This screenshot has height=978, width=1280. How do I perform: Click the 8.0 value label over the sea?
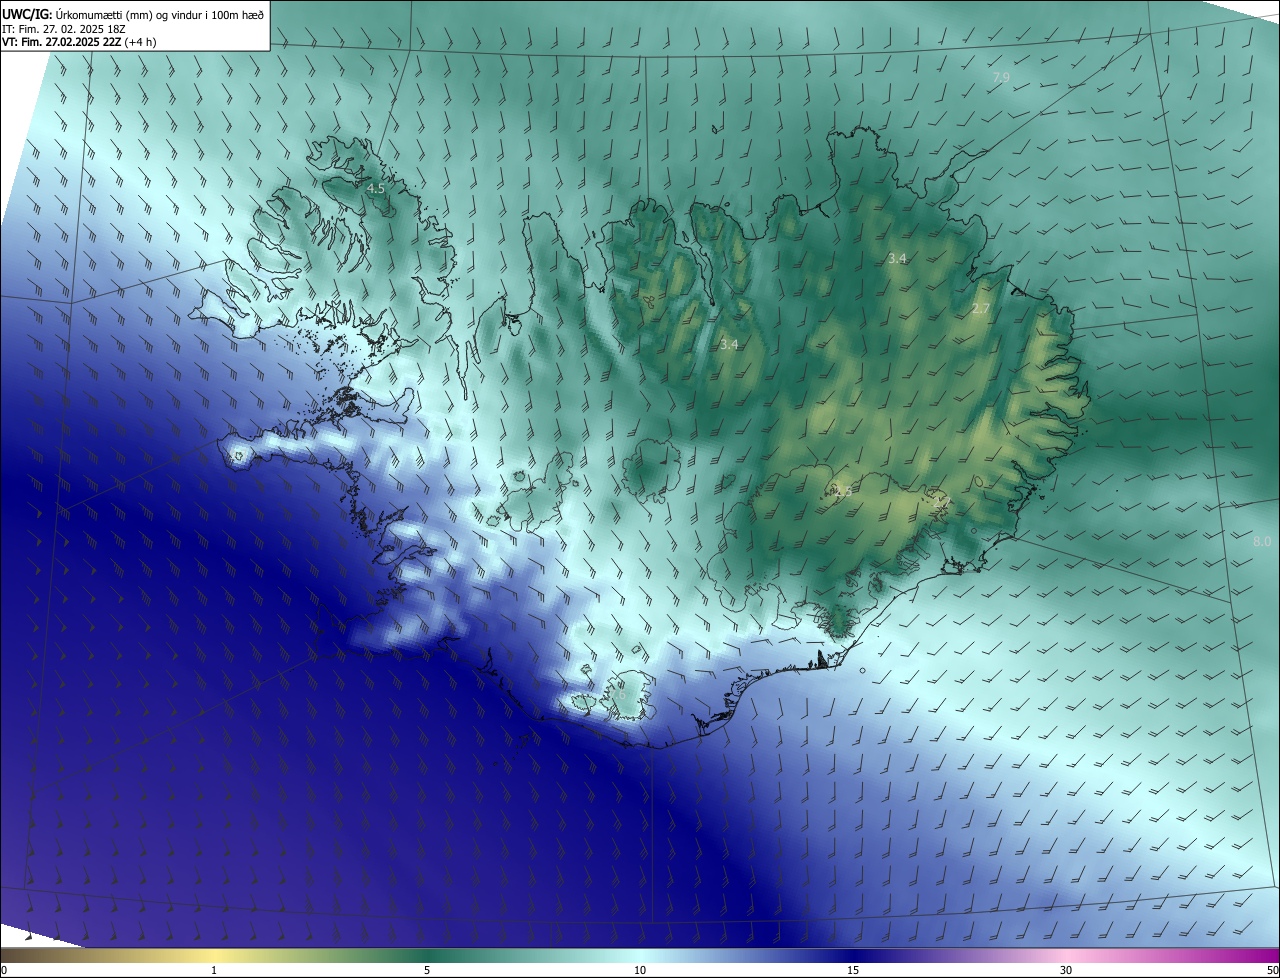tap(1262, 541)
